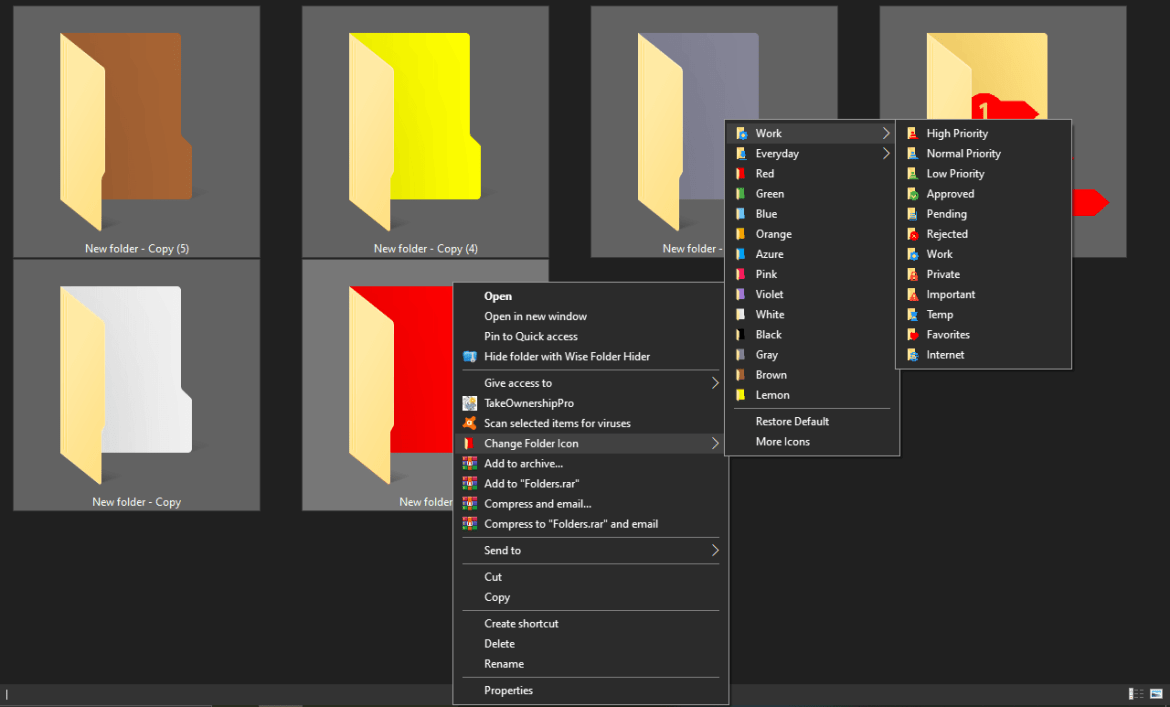
Task: Pick the Internet globe folder icon
Action: tap(944, 354)
